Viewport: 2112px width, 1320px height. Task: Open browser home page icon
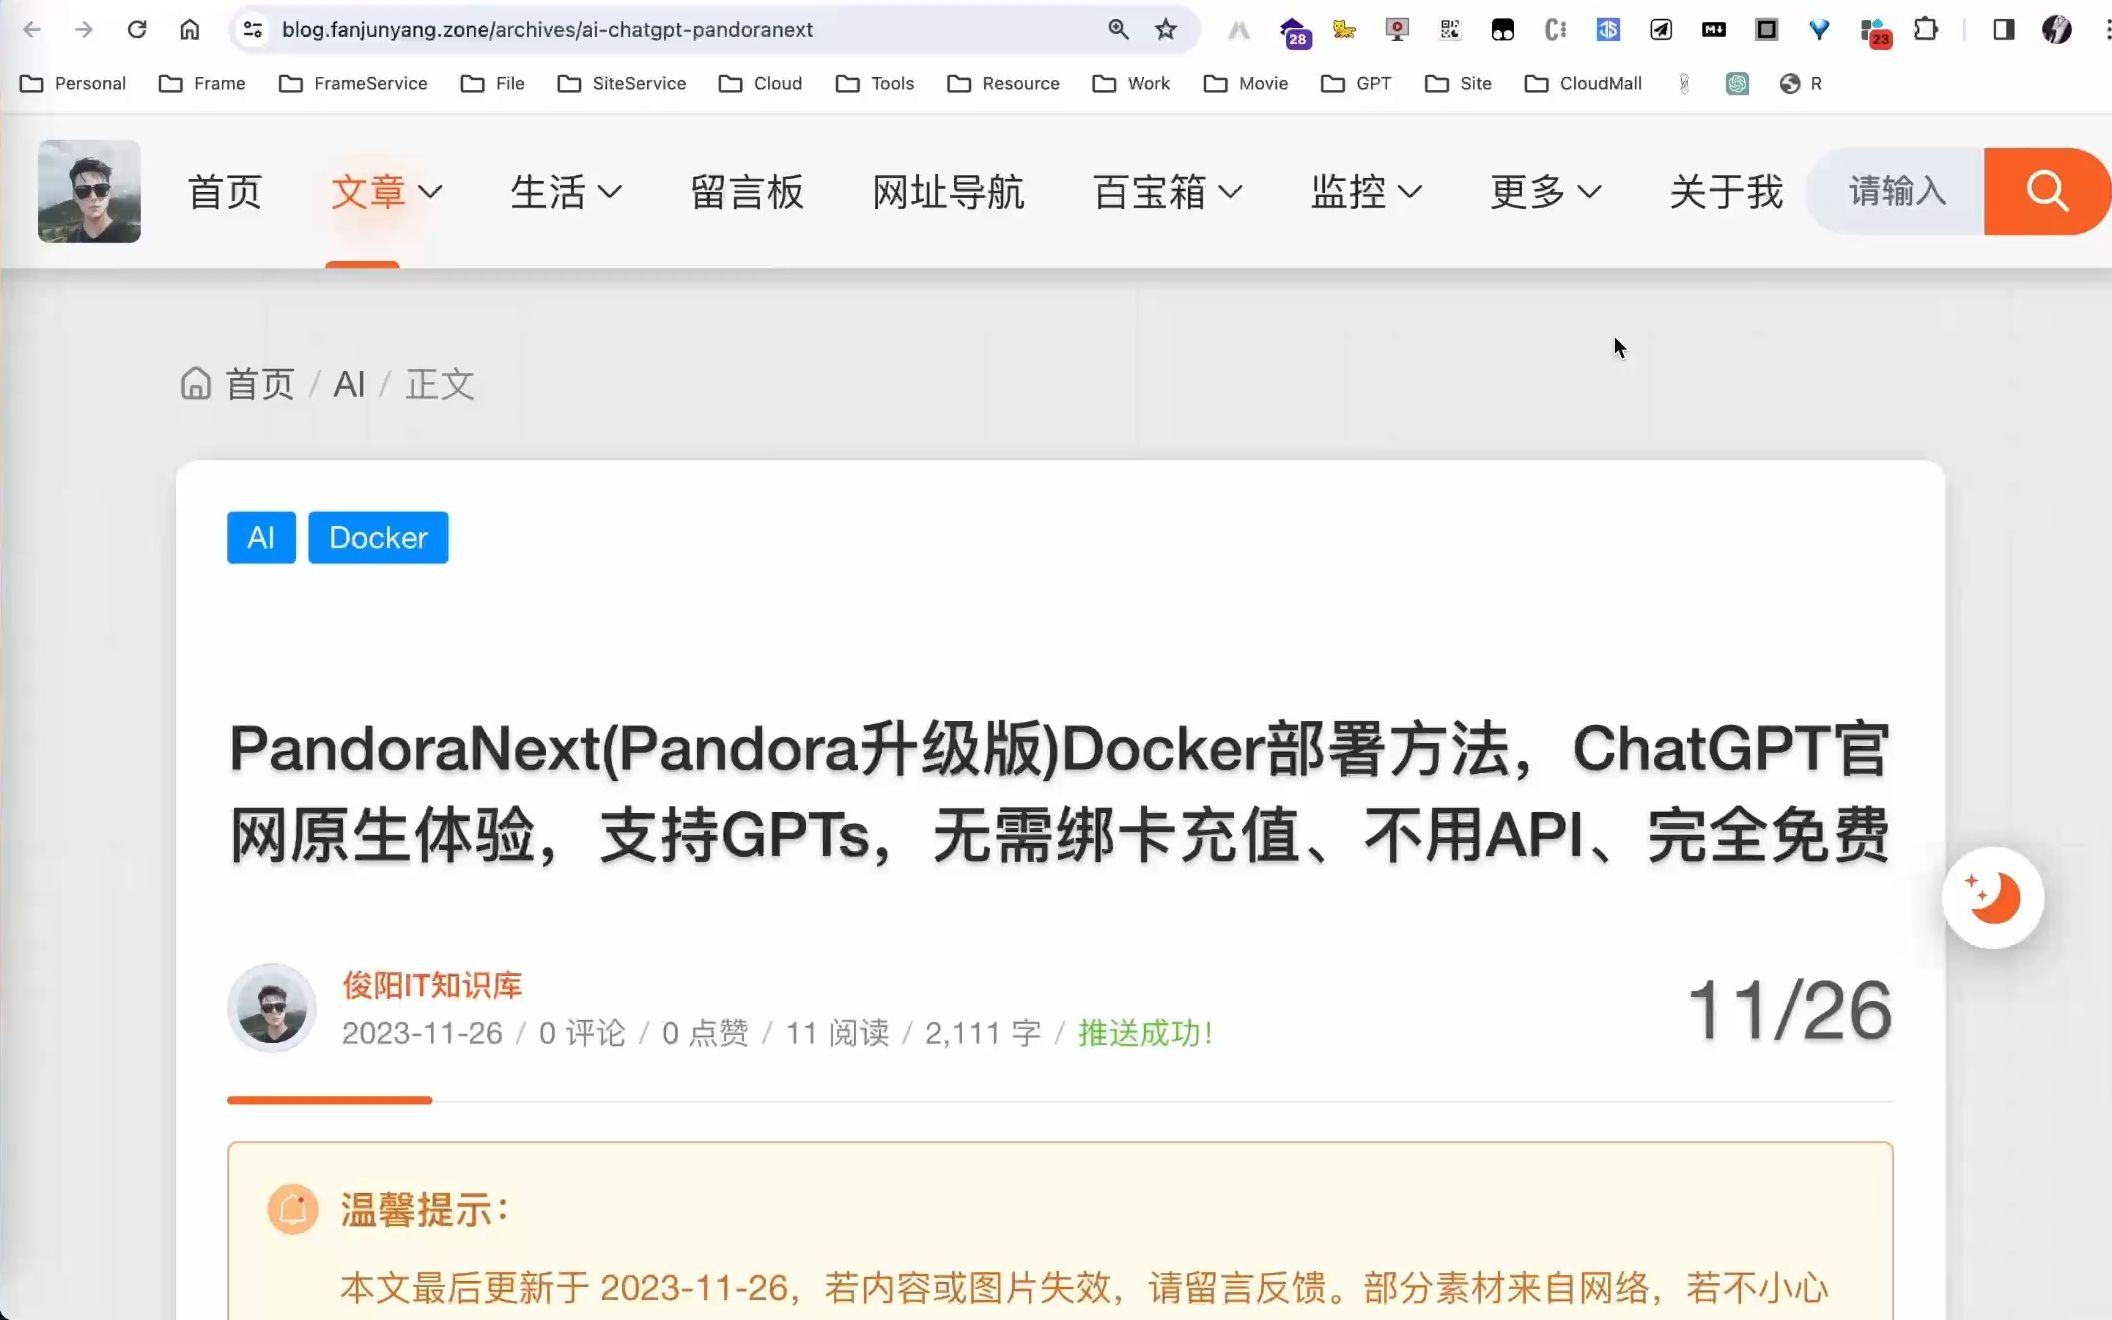point(190,30)
